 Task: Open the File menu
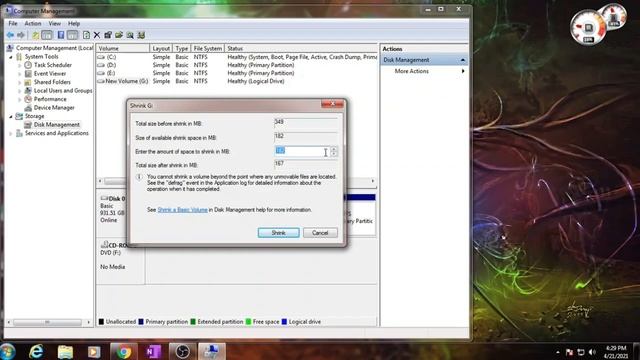13,24
